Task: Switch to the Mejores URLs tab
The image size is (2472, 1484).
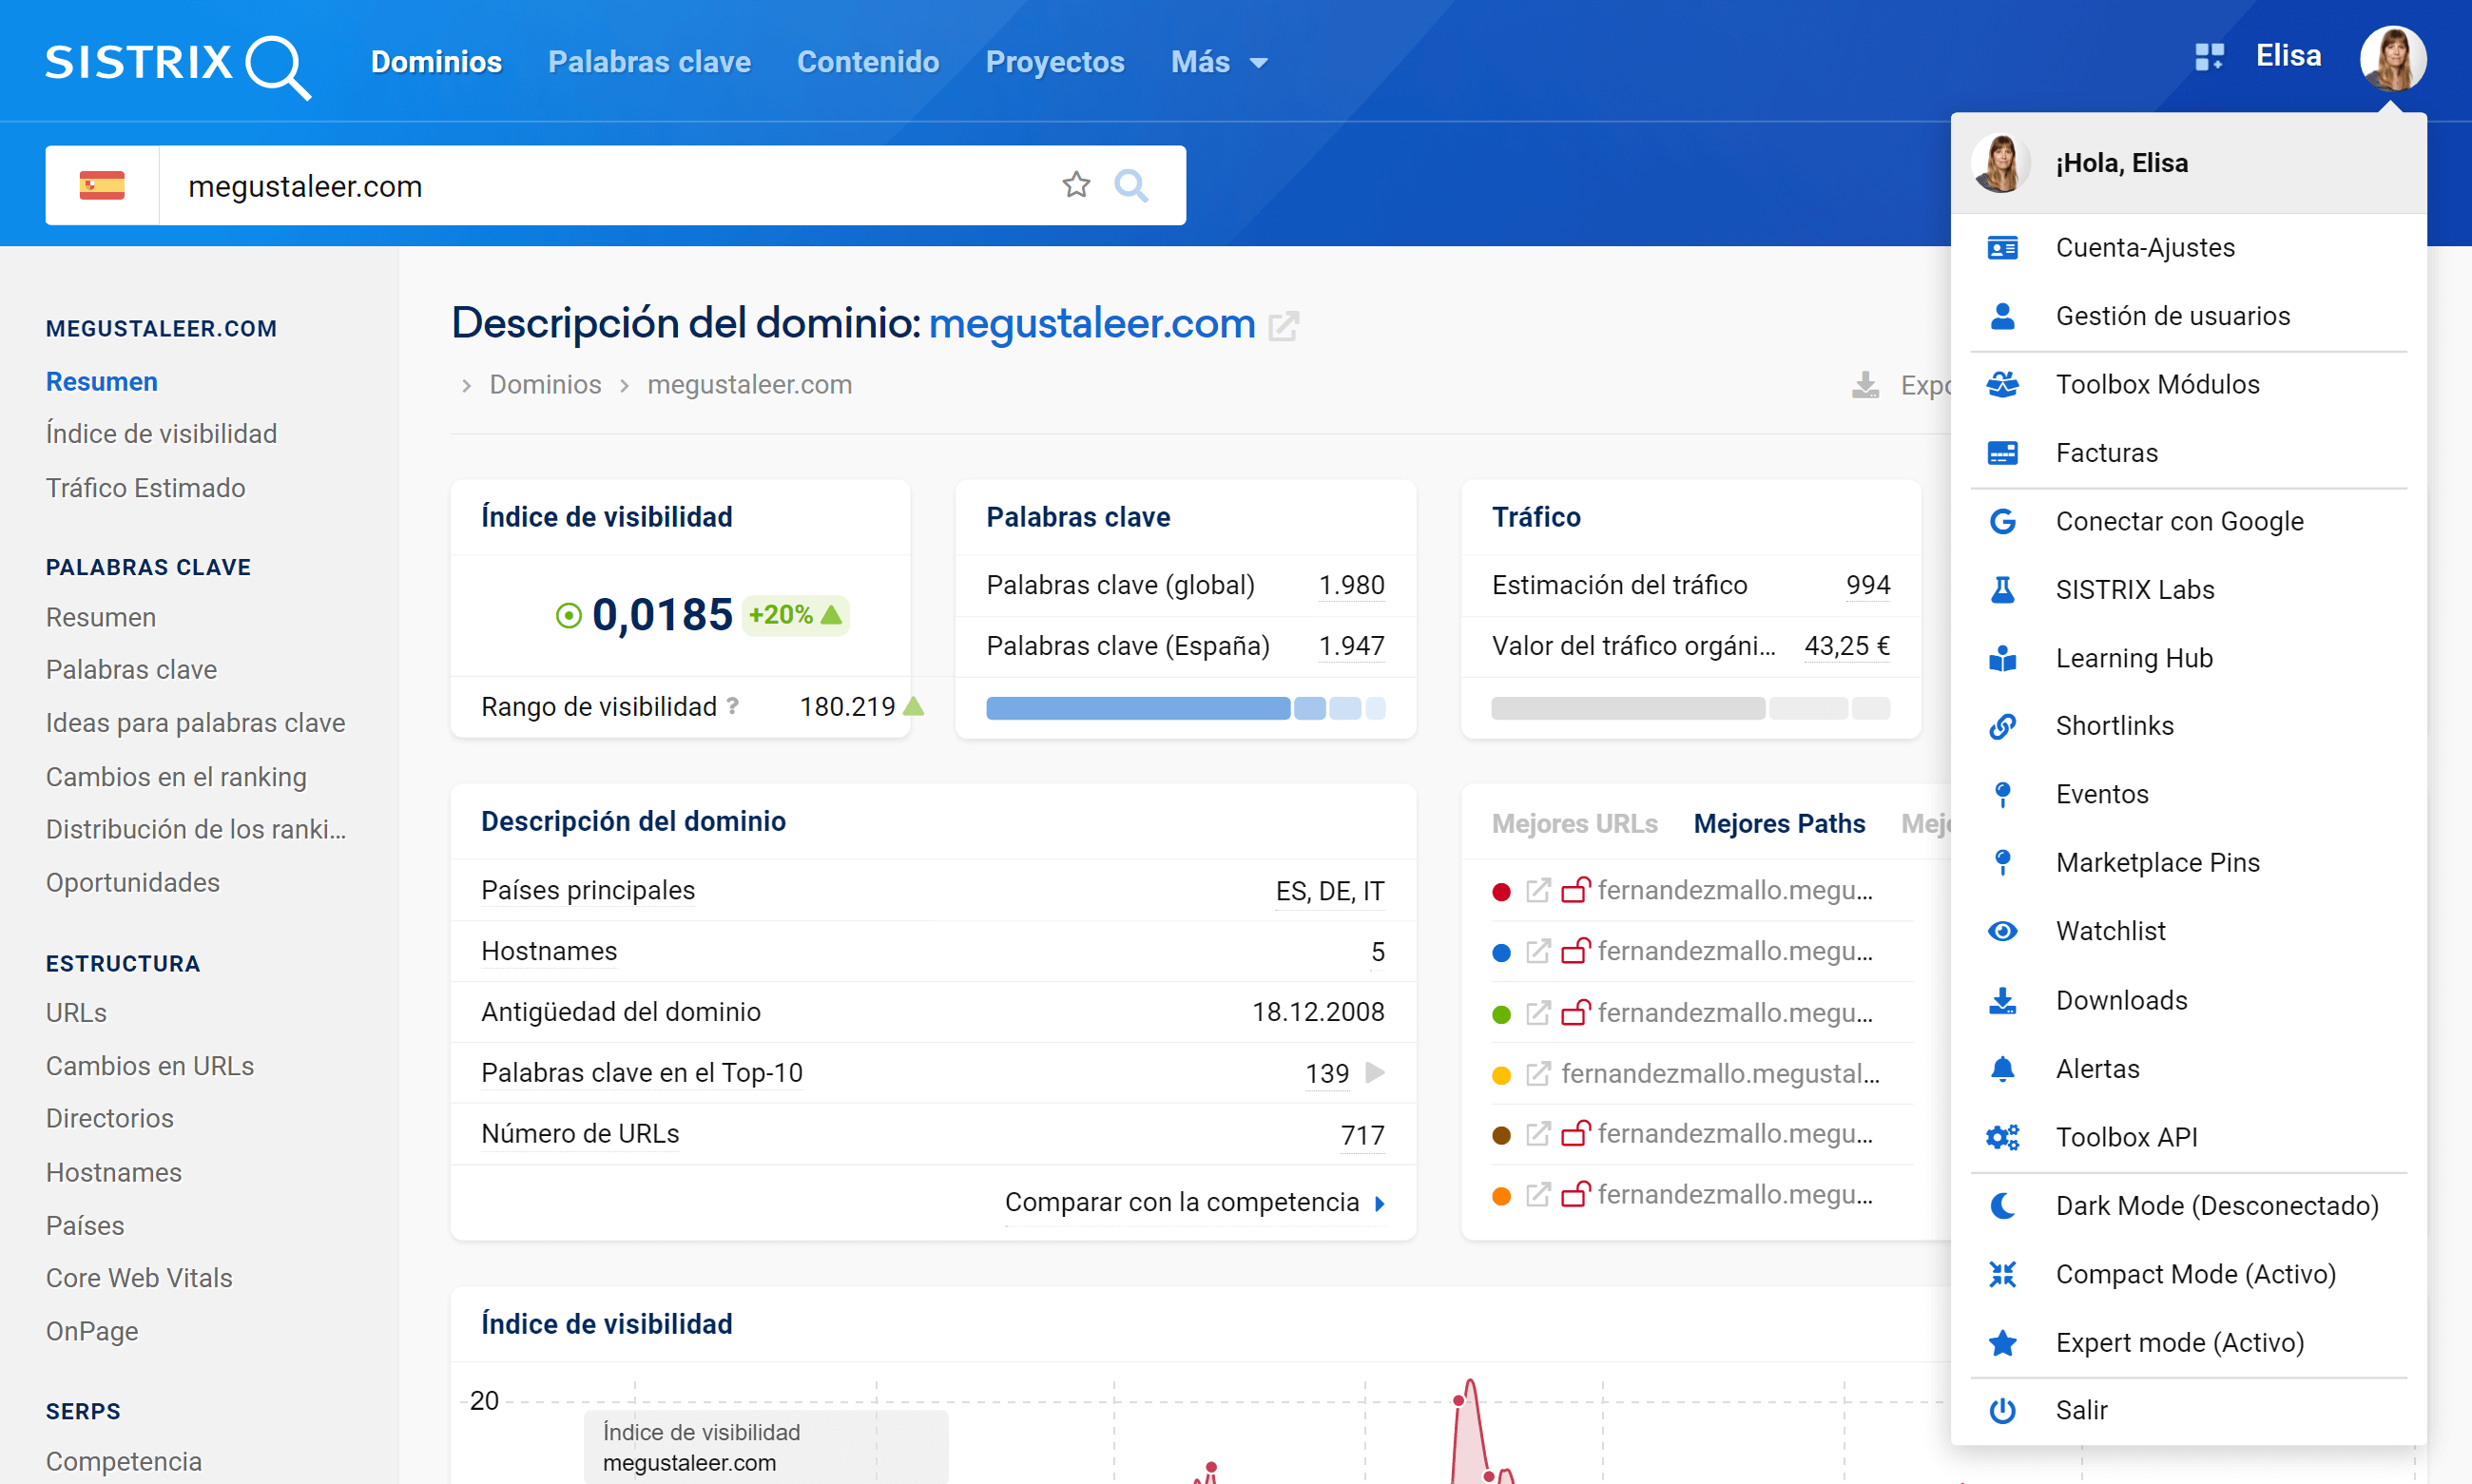Action: point(1574,823)
